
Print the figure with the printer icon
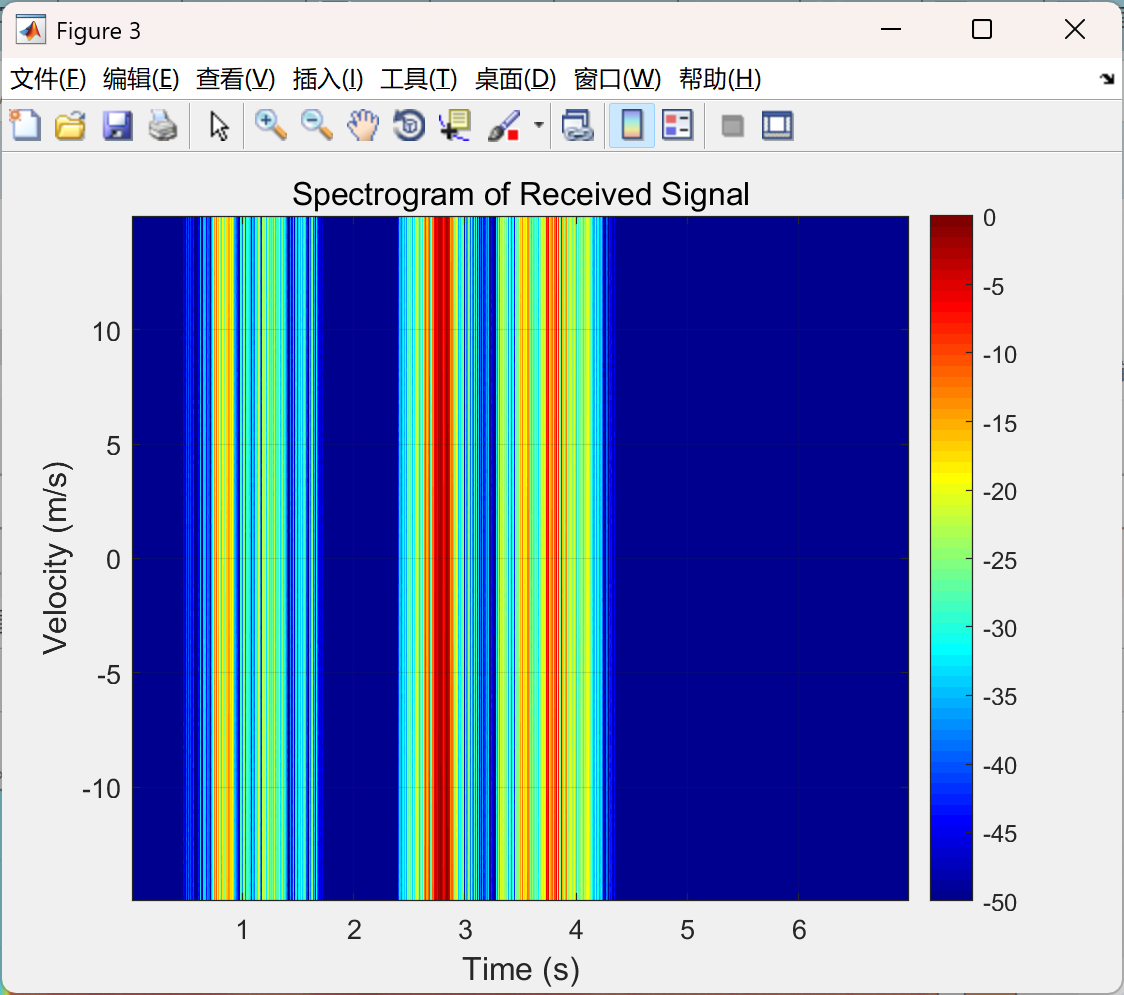pos(163,125)
